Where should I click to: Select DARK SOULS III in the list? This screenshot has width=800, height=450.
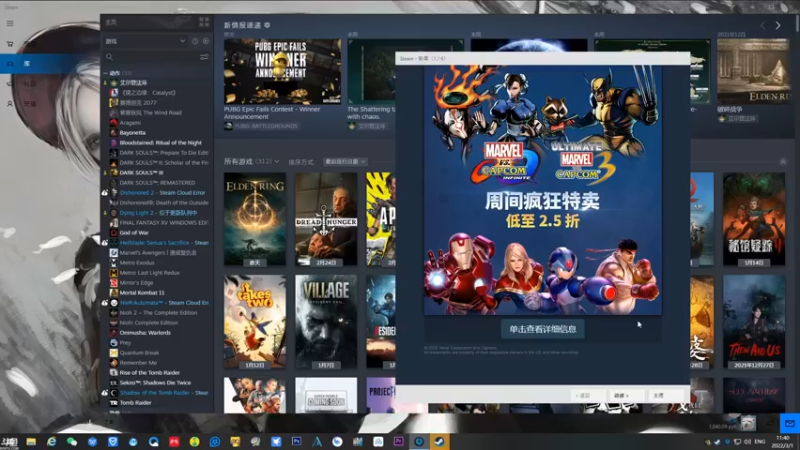pos(141,172)
